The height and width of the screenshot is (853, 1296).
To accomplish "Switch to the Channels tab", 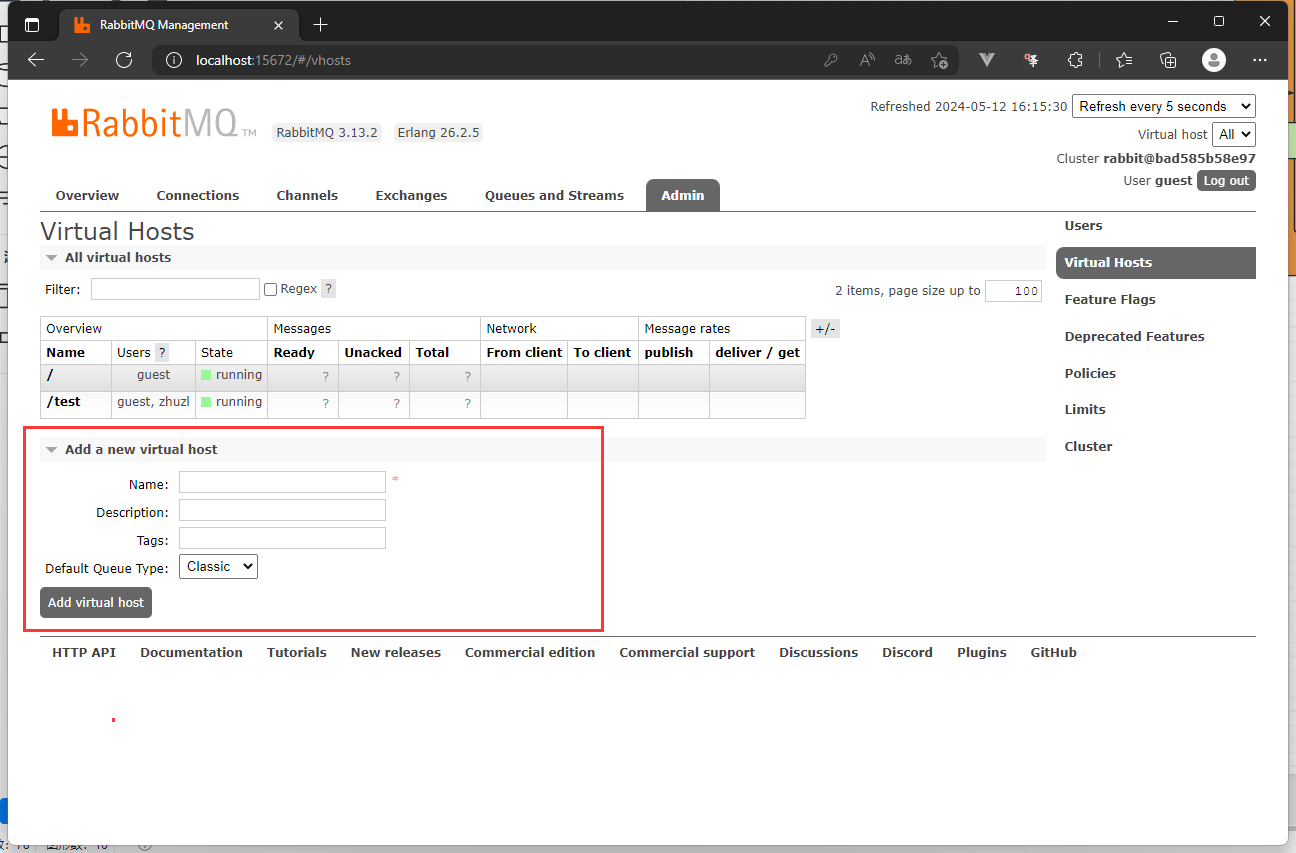I will (307, 195).
